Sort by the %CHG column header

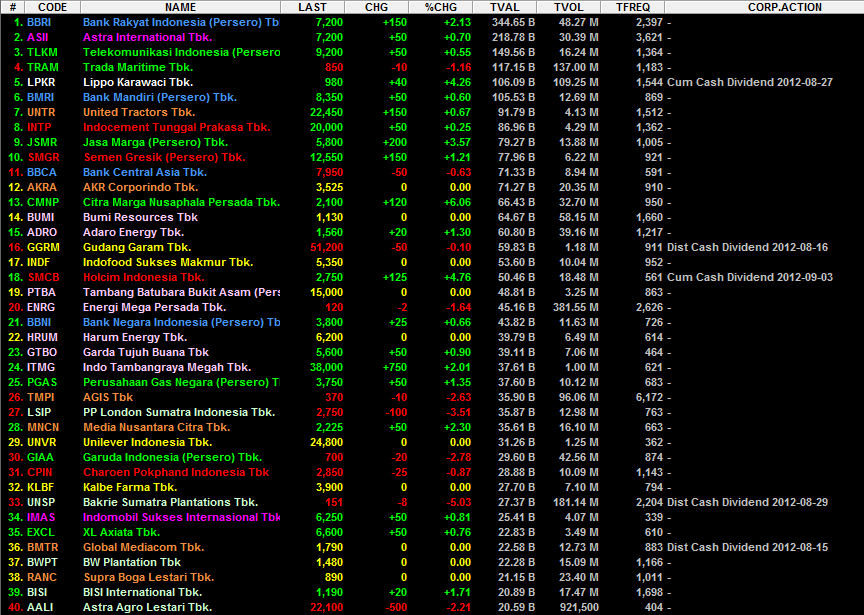click(440, 7)
